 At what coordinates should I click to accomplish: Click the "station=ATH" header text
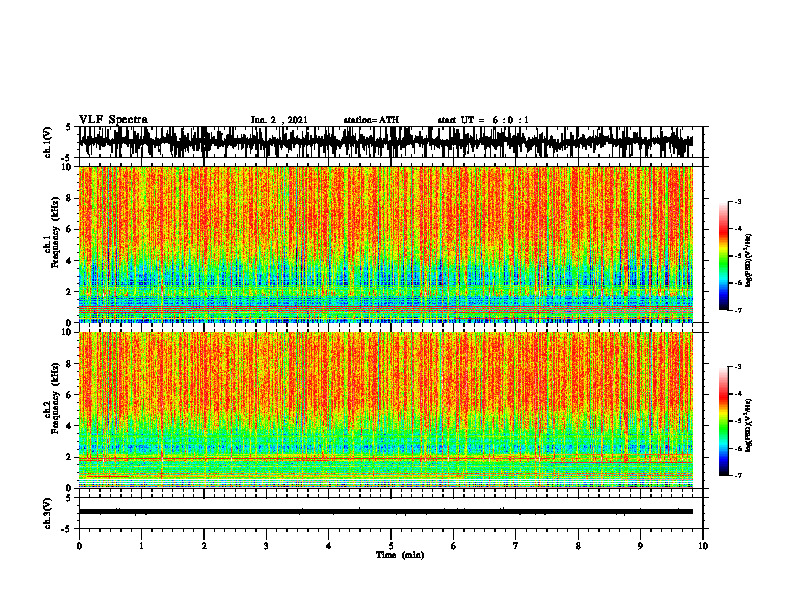[x=371, y=120]
